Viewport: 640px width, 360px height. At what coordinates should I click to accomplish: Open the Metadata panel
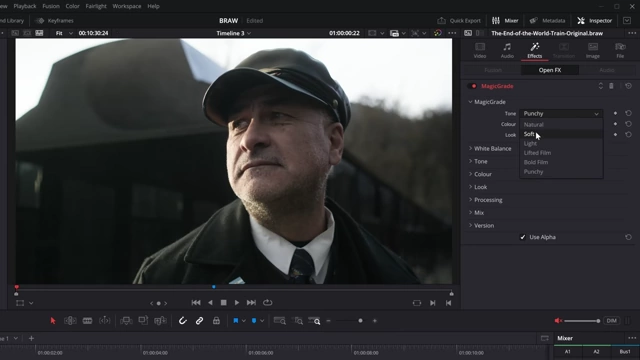547,20
